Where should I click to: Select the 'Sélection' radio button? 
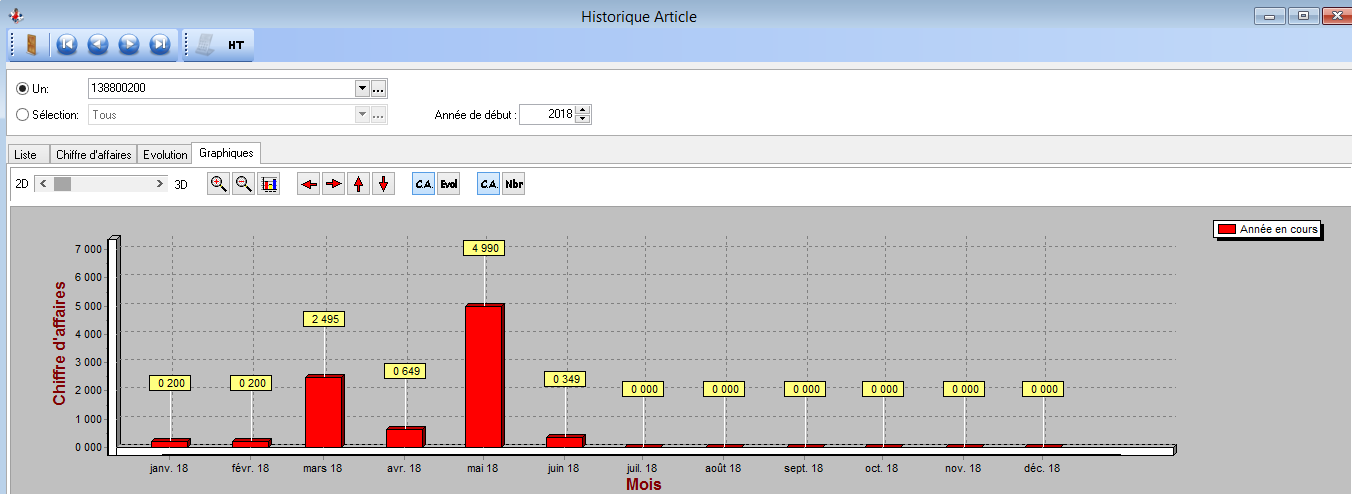tap(22, 115)
